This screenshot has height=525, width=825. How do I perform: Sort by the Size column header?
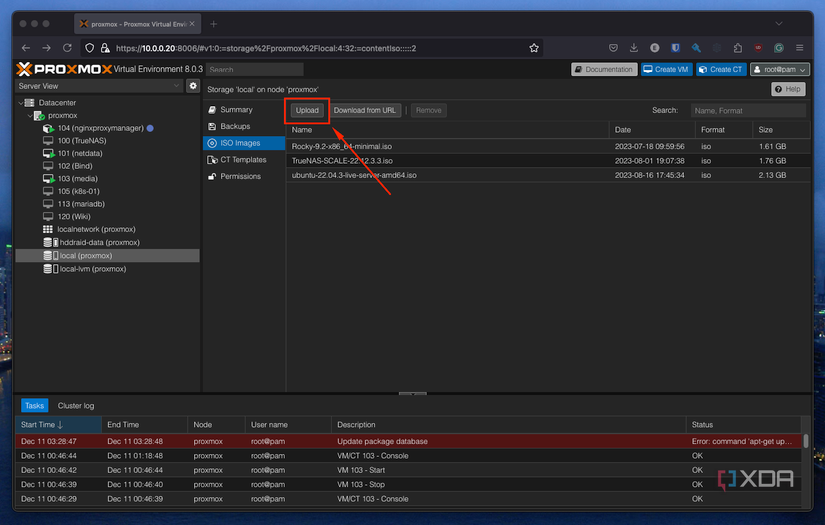781,129
